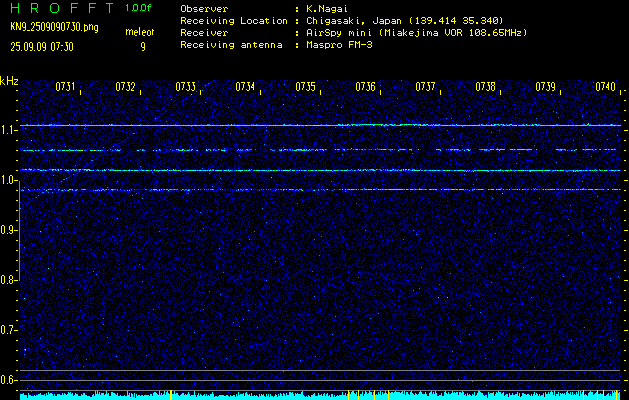This screenshot has height=400, width=629.
Task: Click the meteor label above the count
Action: click(140, 32)
